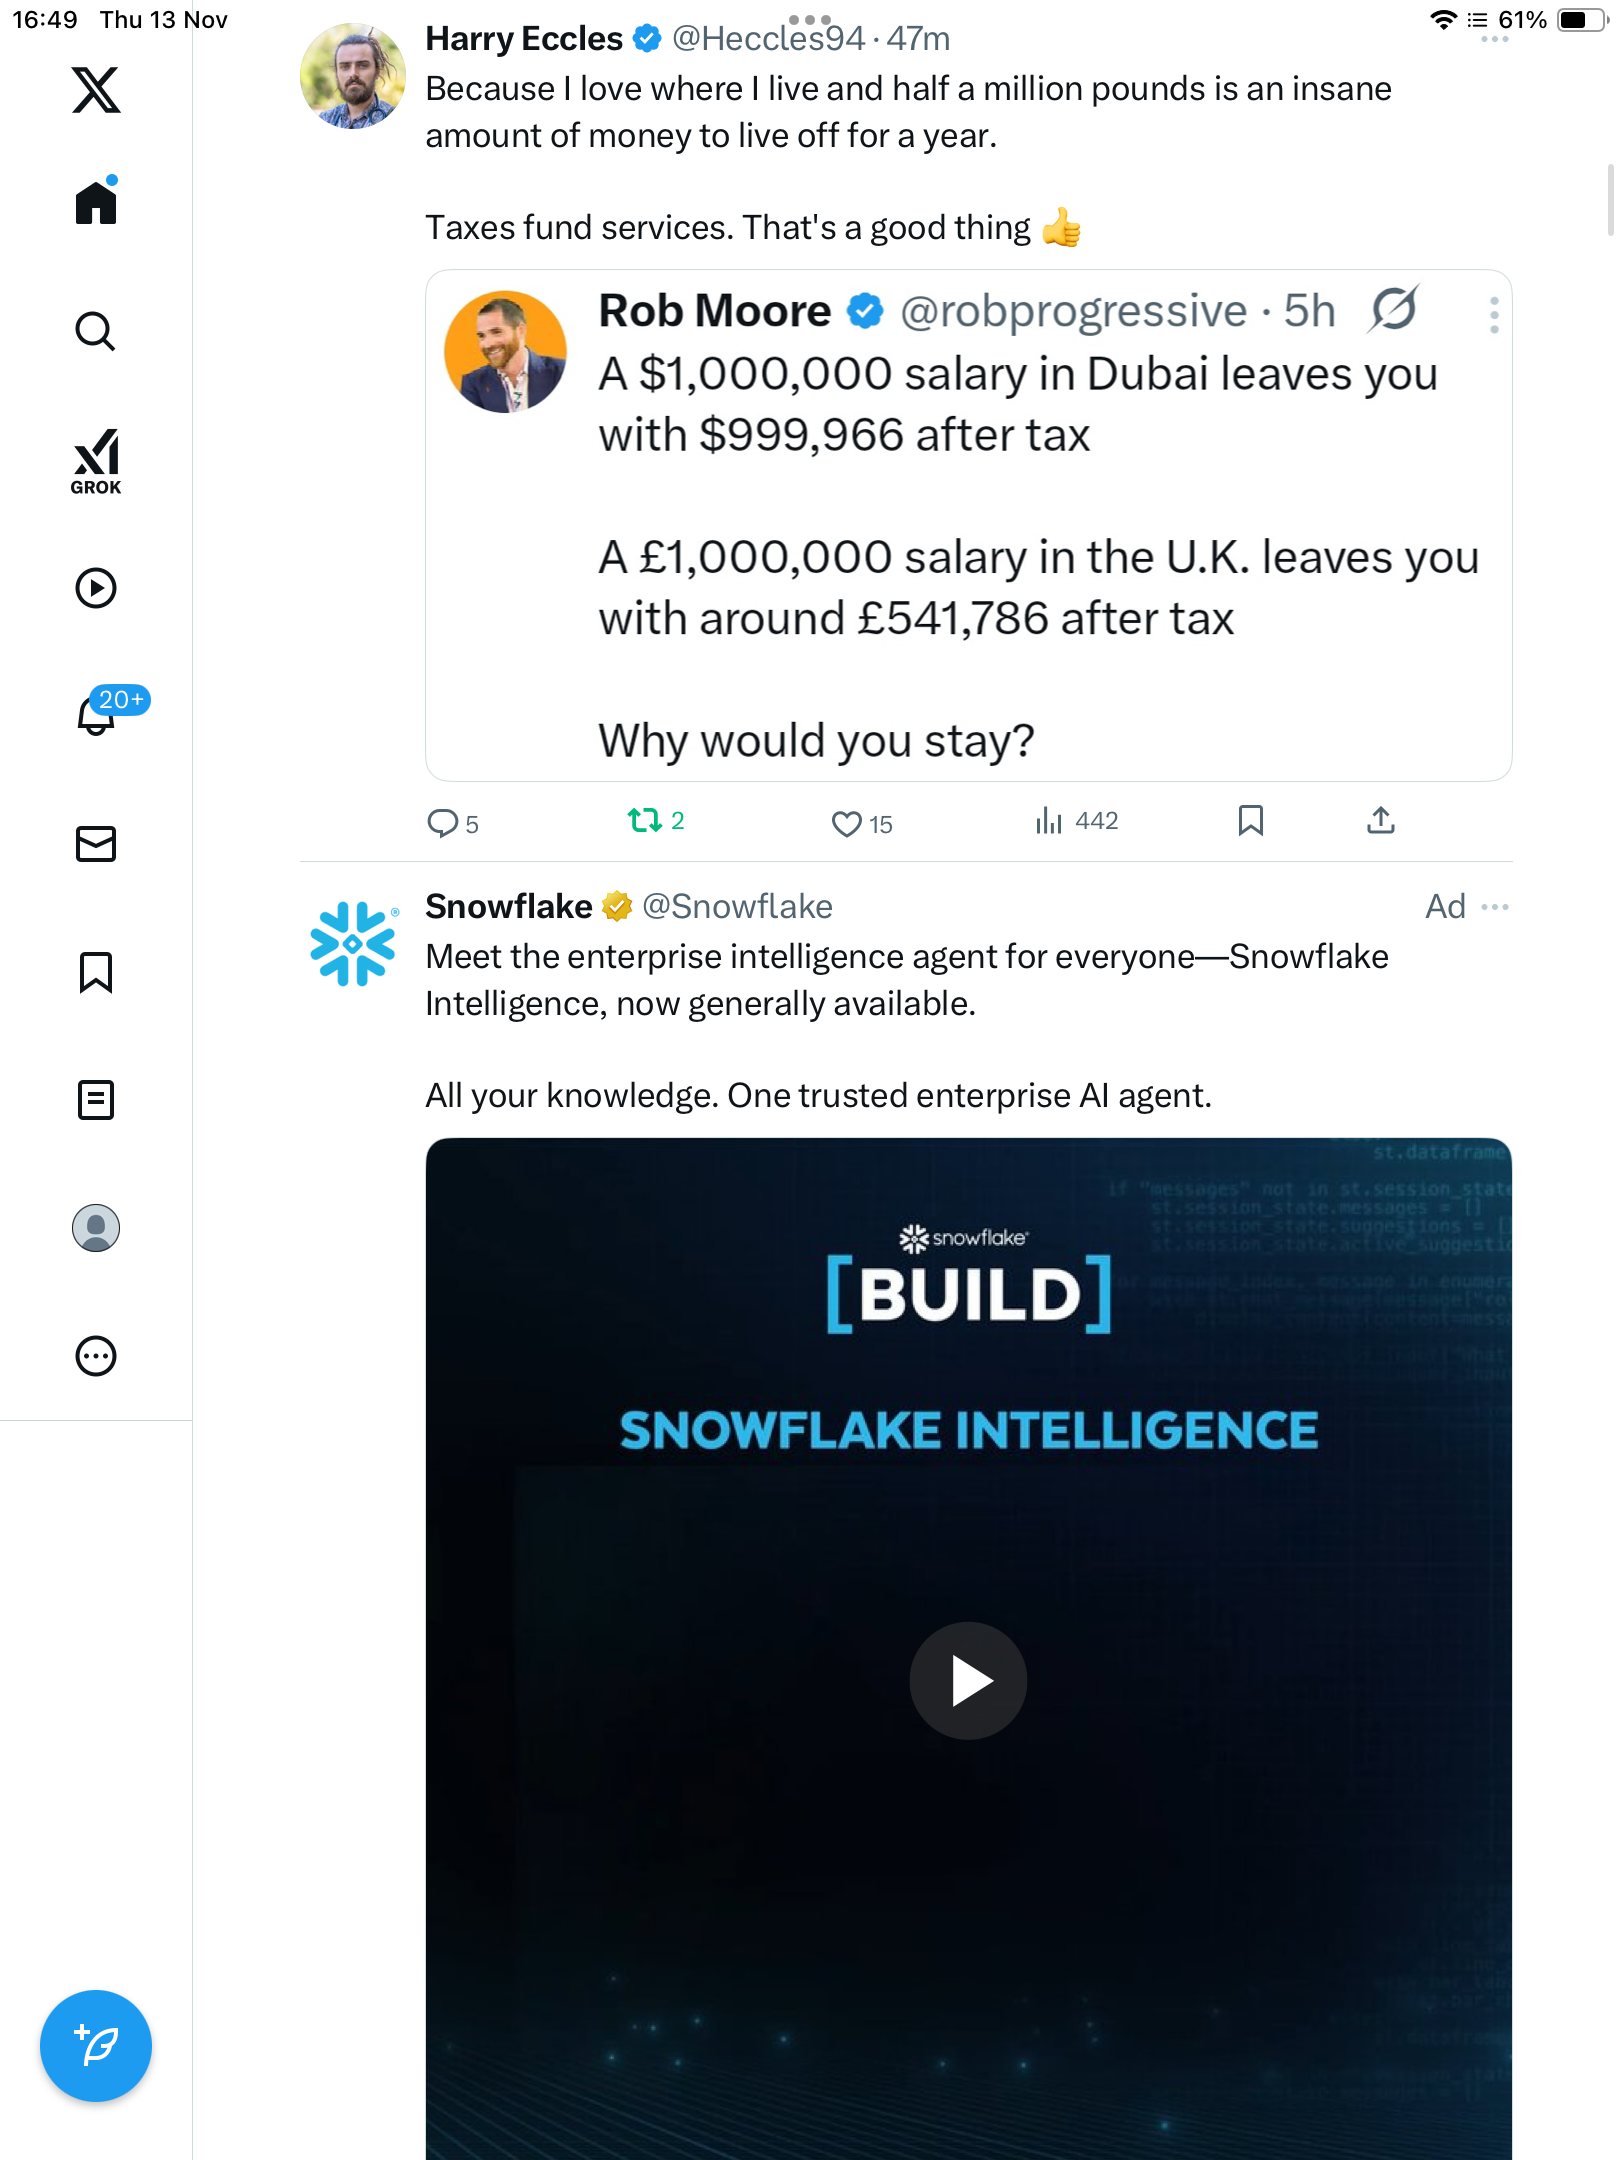Compose a new post

tap(96, 2046)
